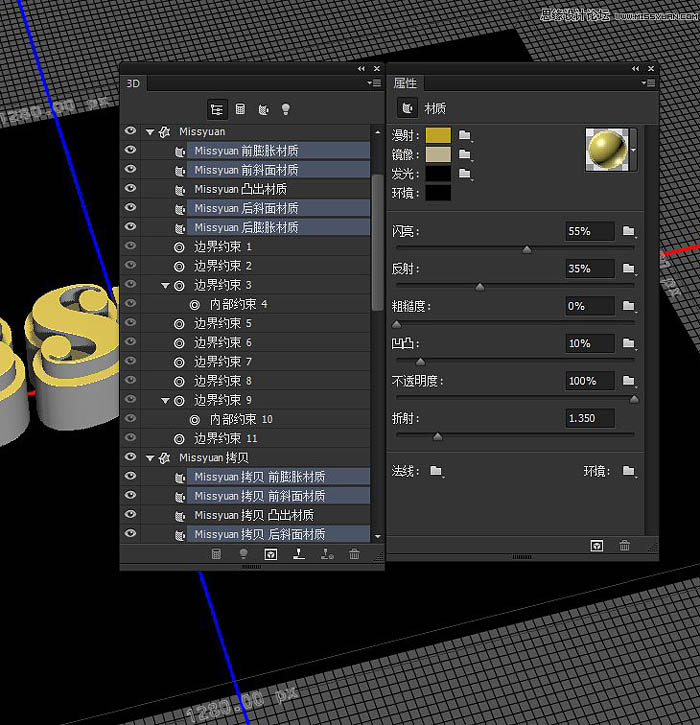Image resolution: width=700 pixels, height=725 pixels.
Task: Click the diffuse (漫射) yellow color swatch
Action: click(x=438, y=135)
